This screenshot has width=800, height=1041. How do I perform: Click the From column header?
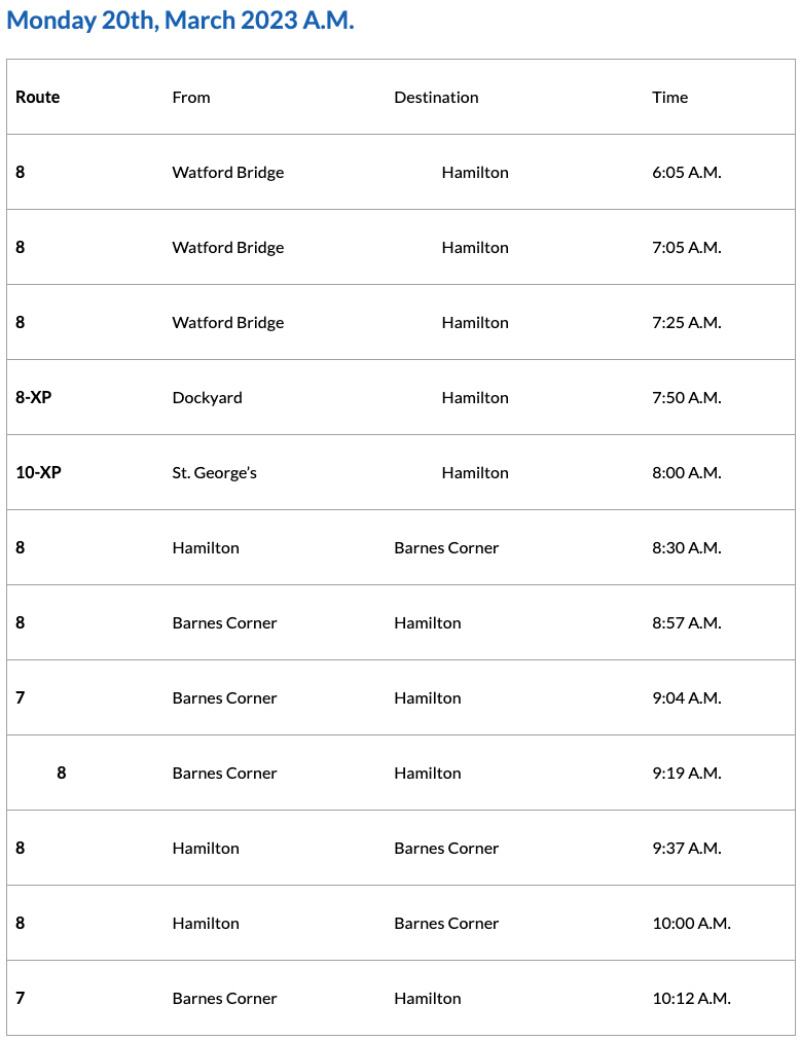click(x=191, y=97)
